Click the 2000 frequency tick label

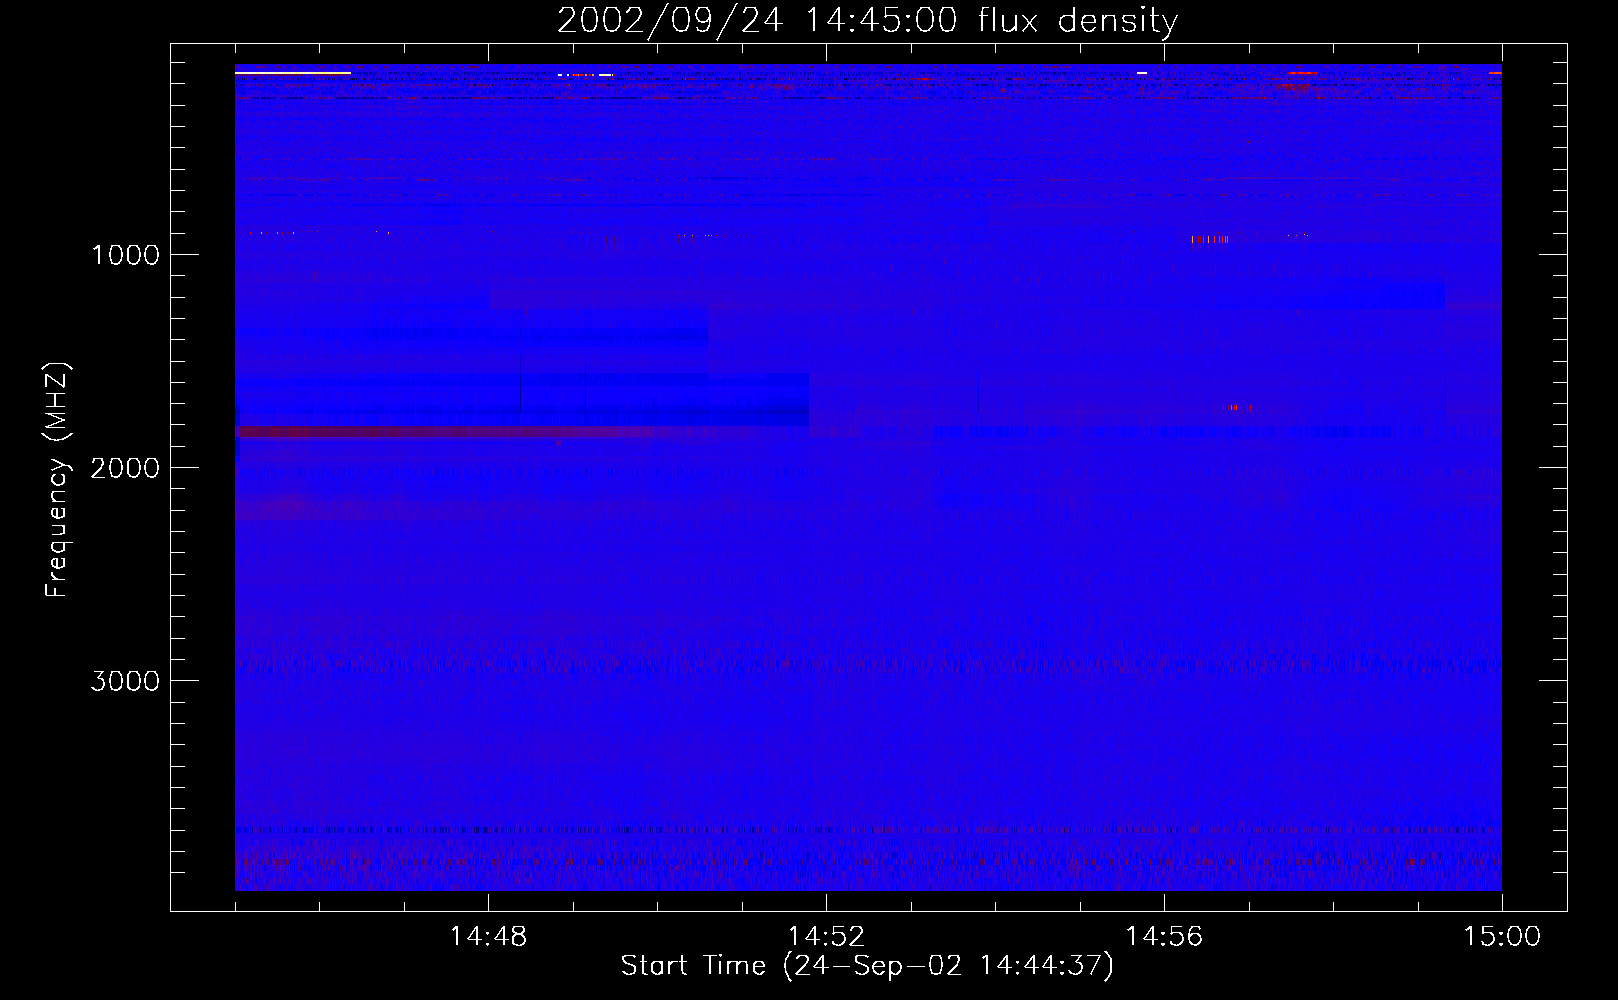[x=125, y=468]
